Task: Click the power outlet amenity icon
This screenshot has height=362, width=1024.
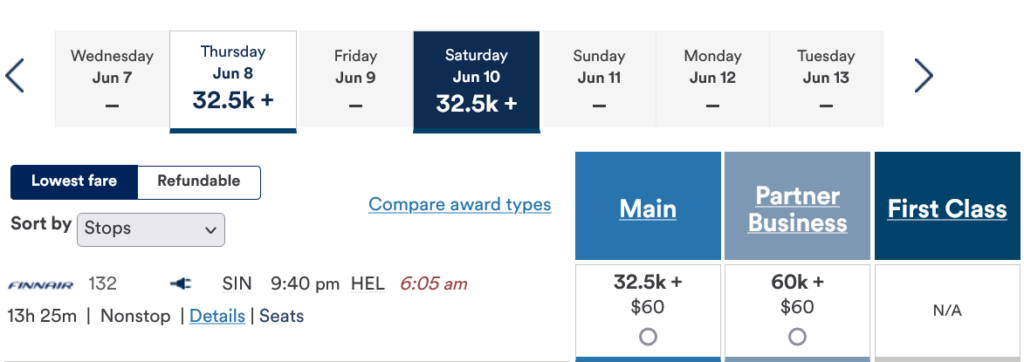Action: (181, 284)
